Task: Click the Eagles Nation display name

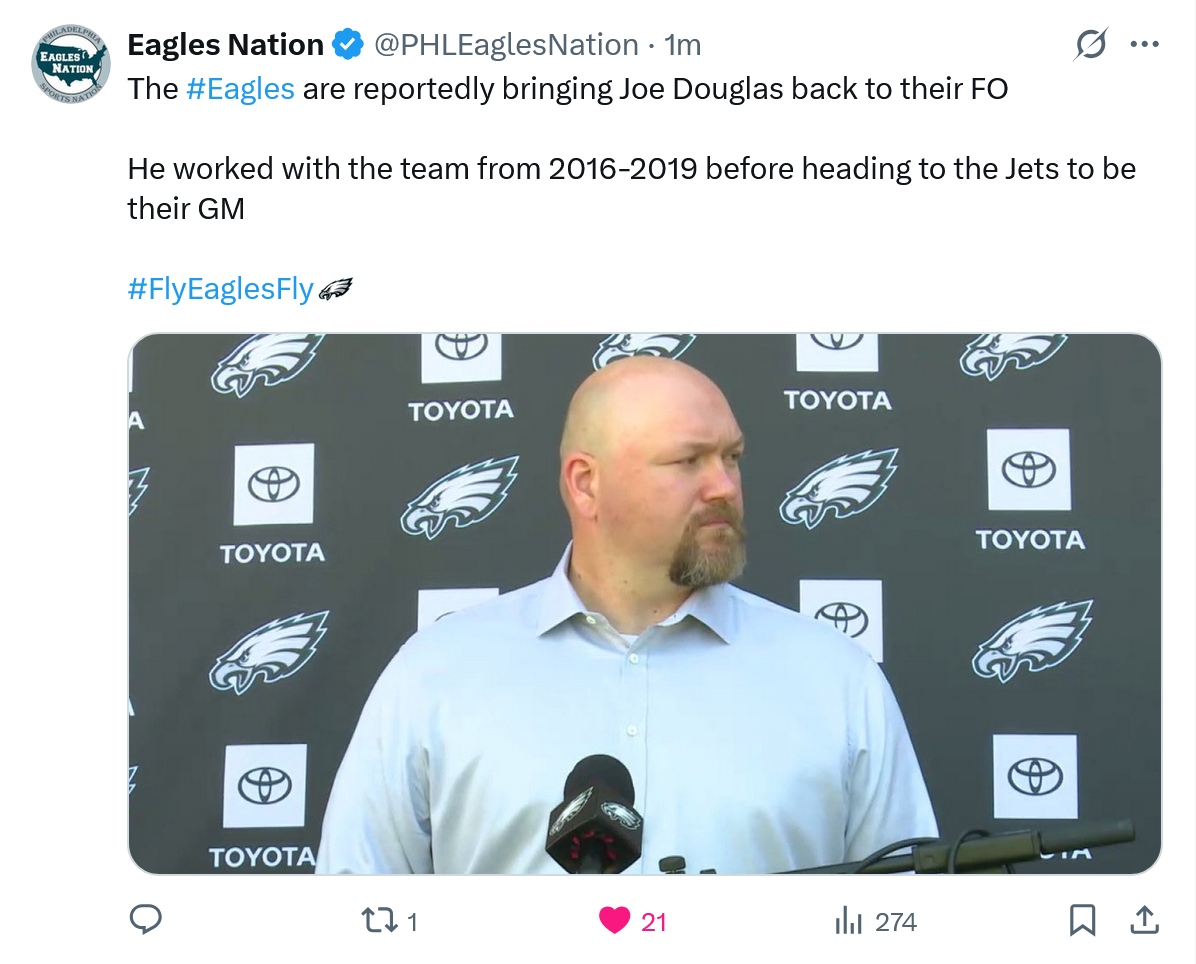Action: (x=225, y=45)
